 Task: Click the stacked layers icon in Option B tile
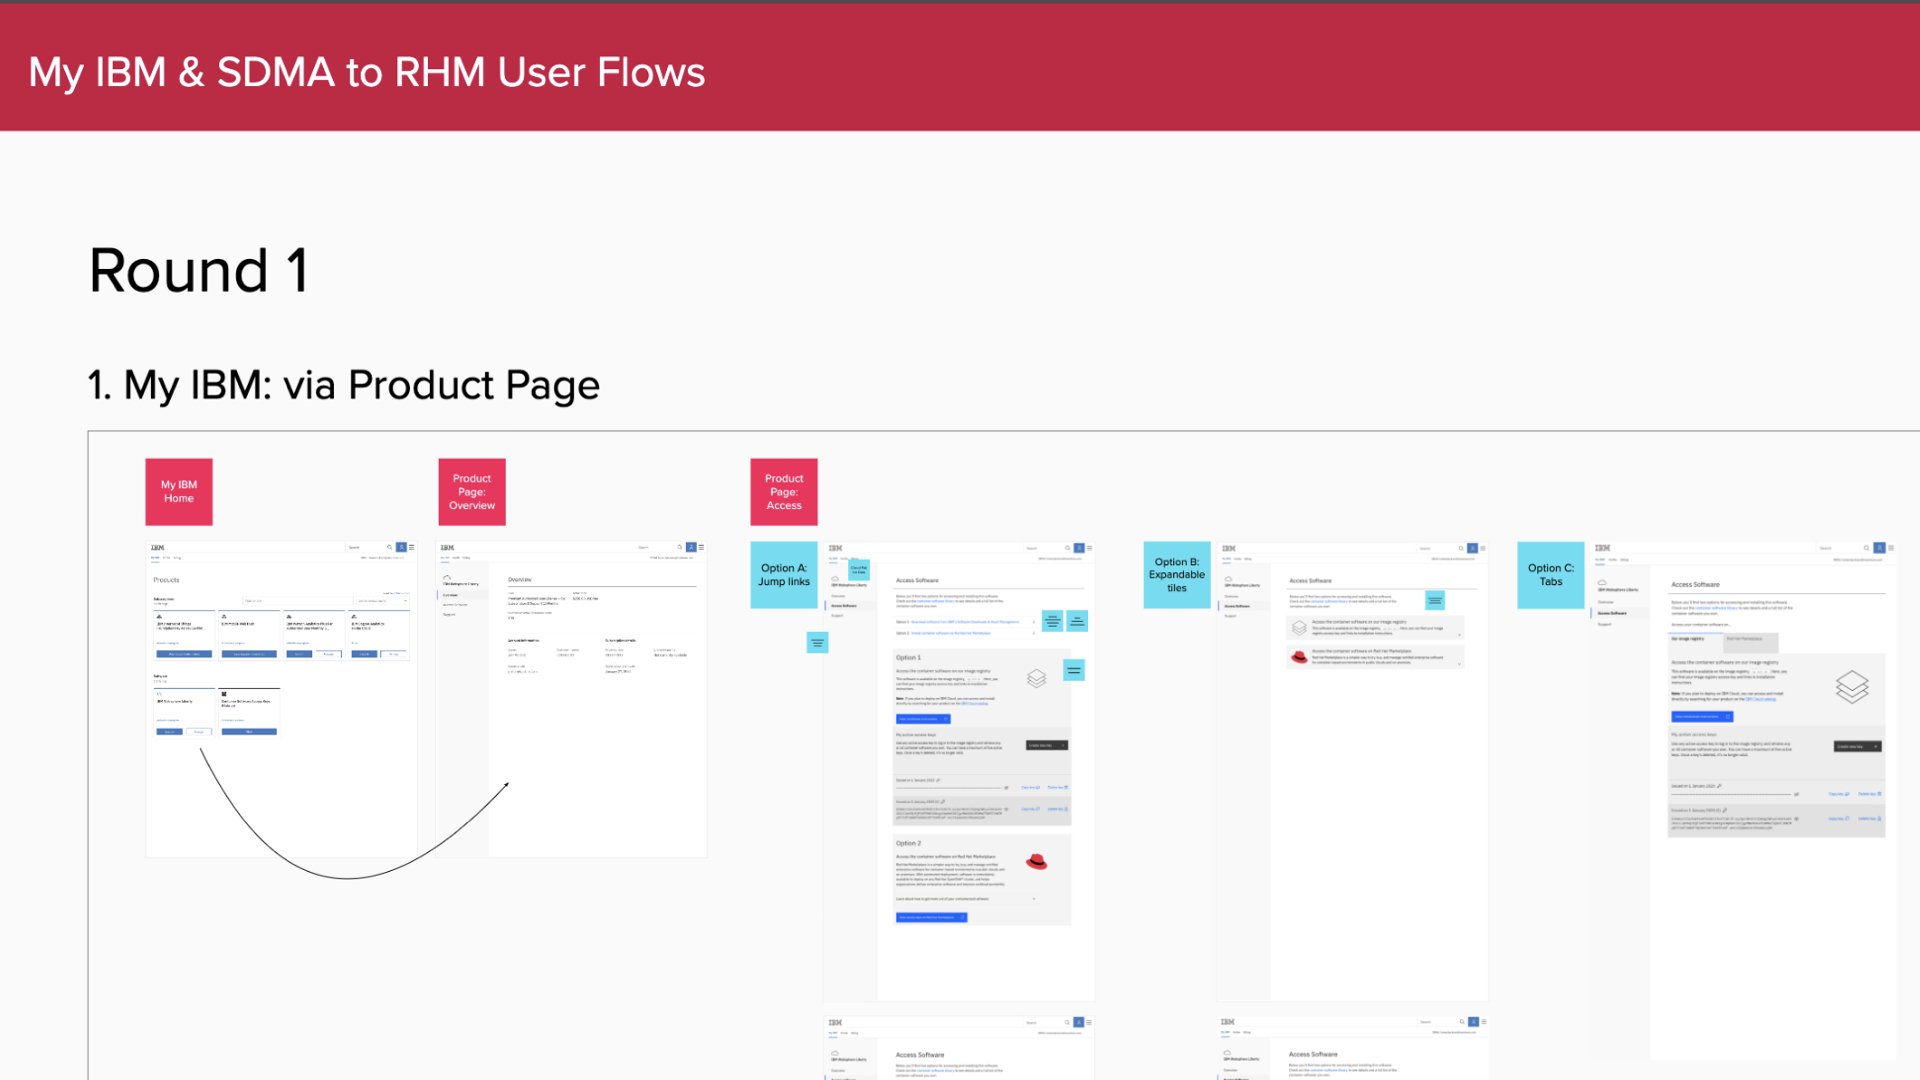click(x=1299, y=628)
